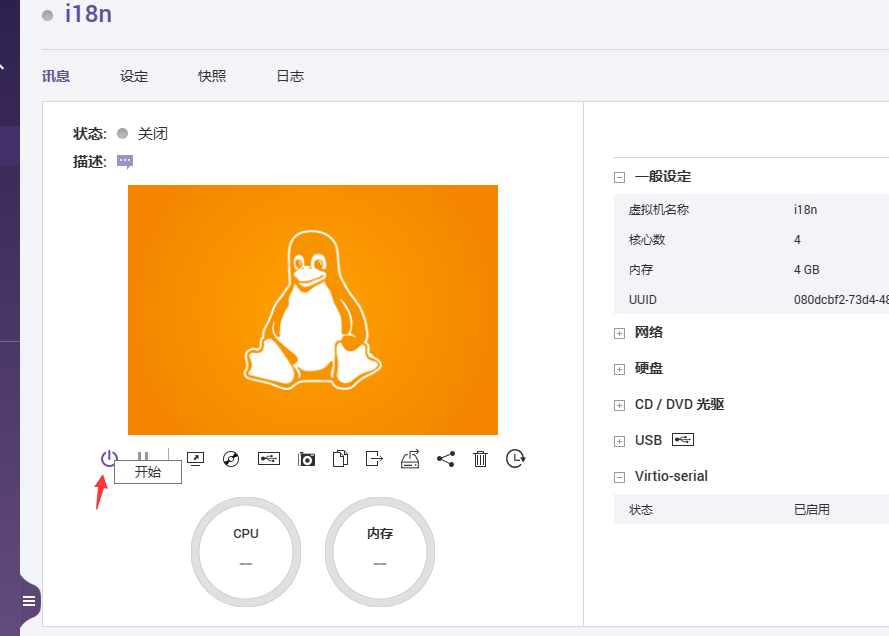Click the CPU usage gauge
The height and width of the screenshot is (636, 889).
[x=246, y=552]
